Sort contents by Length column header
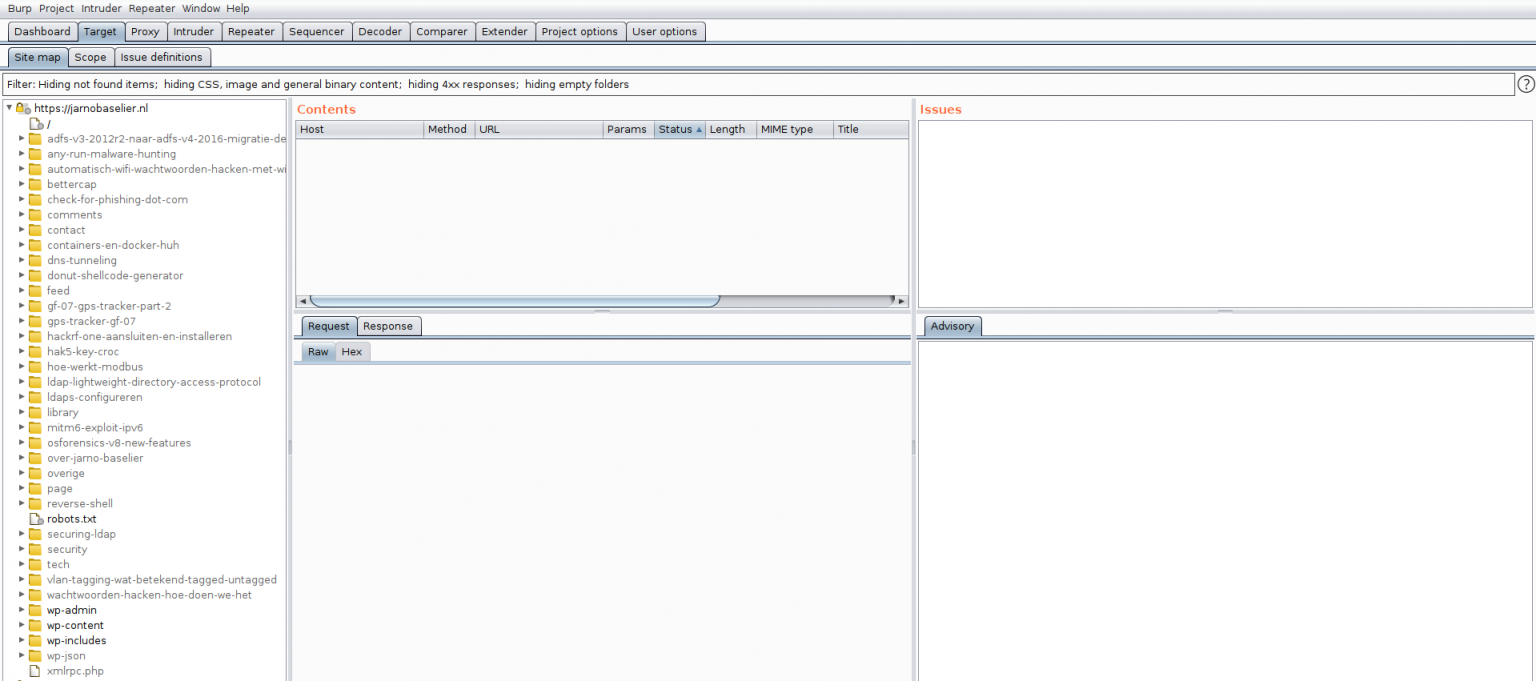This screenshot has height=681, width=1536. click(731, 129)
